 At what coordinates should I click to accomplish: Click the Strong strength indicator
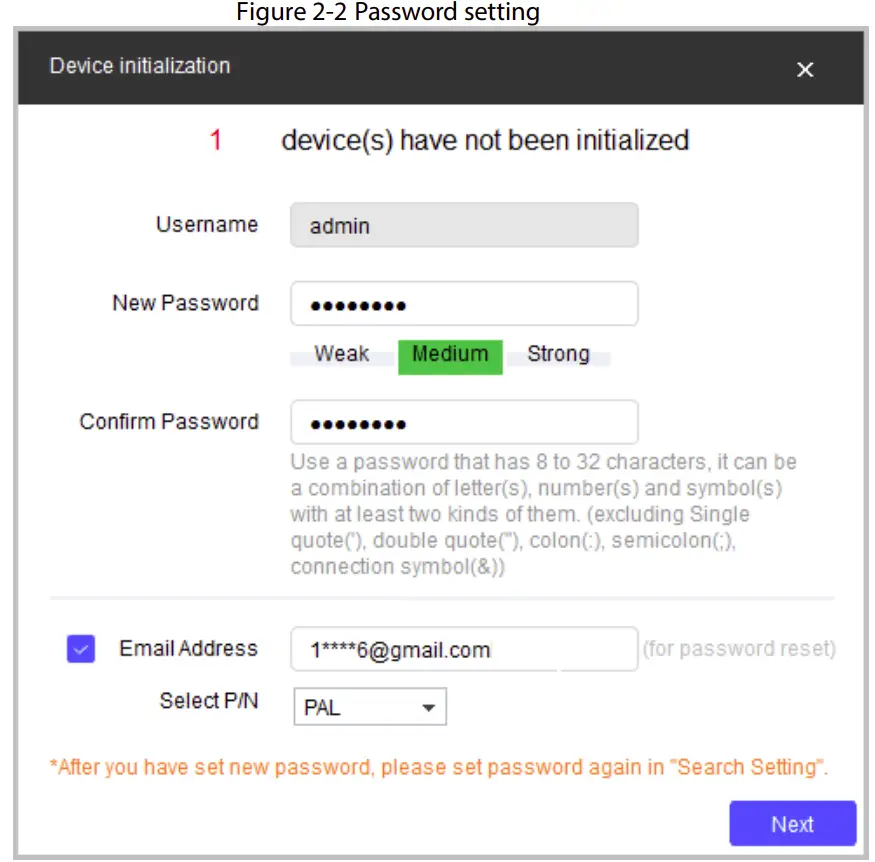point(558,354)
